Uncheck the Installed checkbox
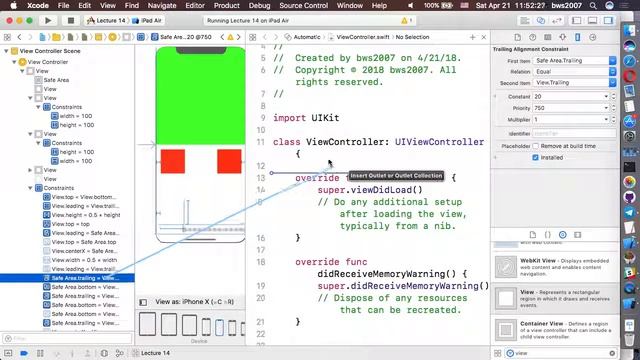 click(536, 158)
